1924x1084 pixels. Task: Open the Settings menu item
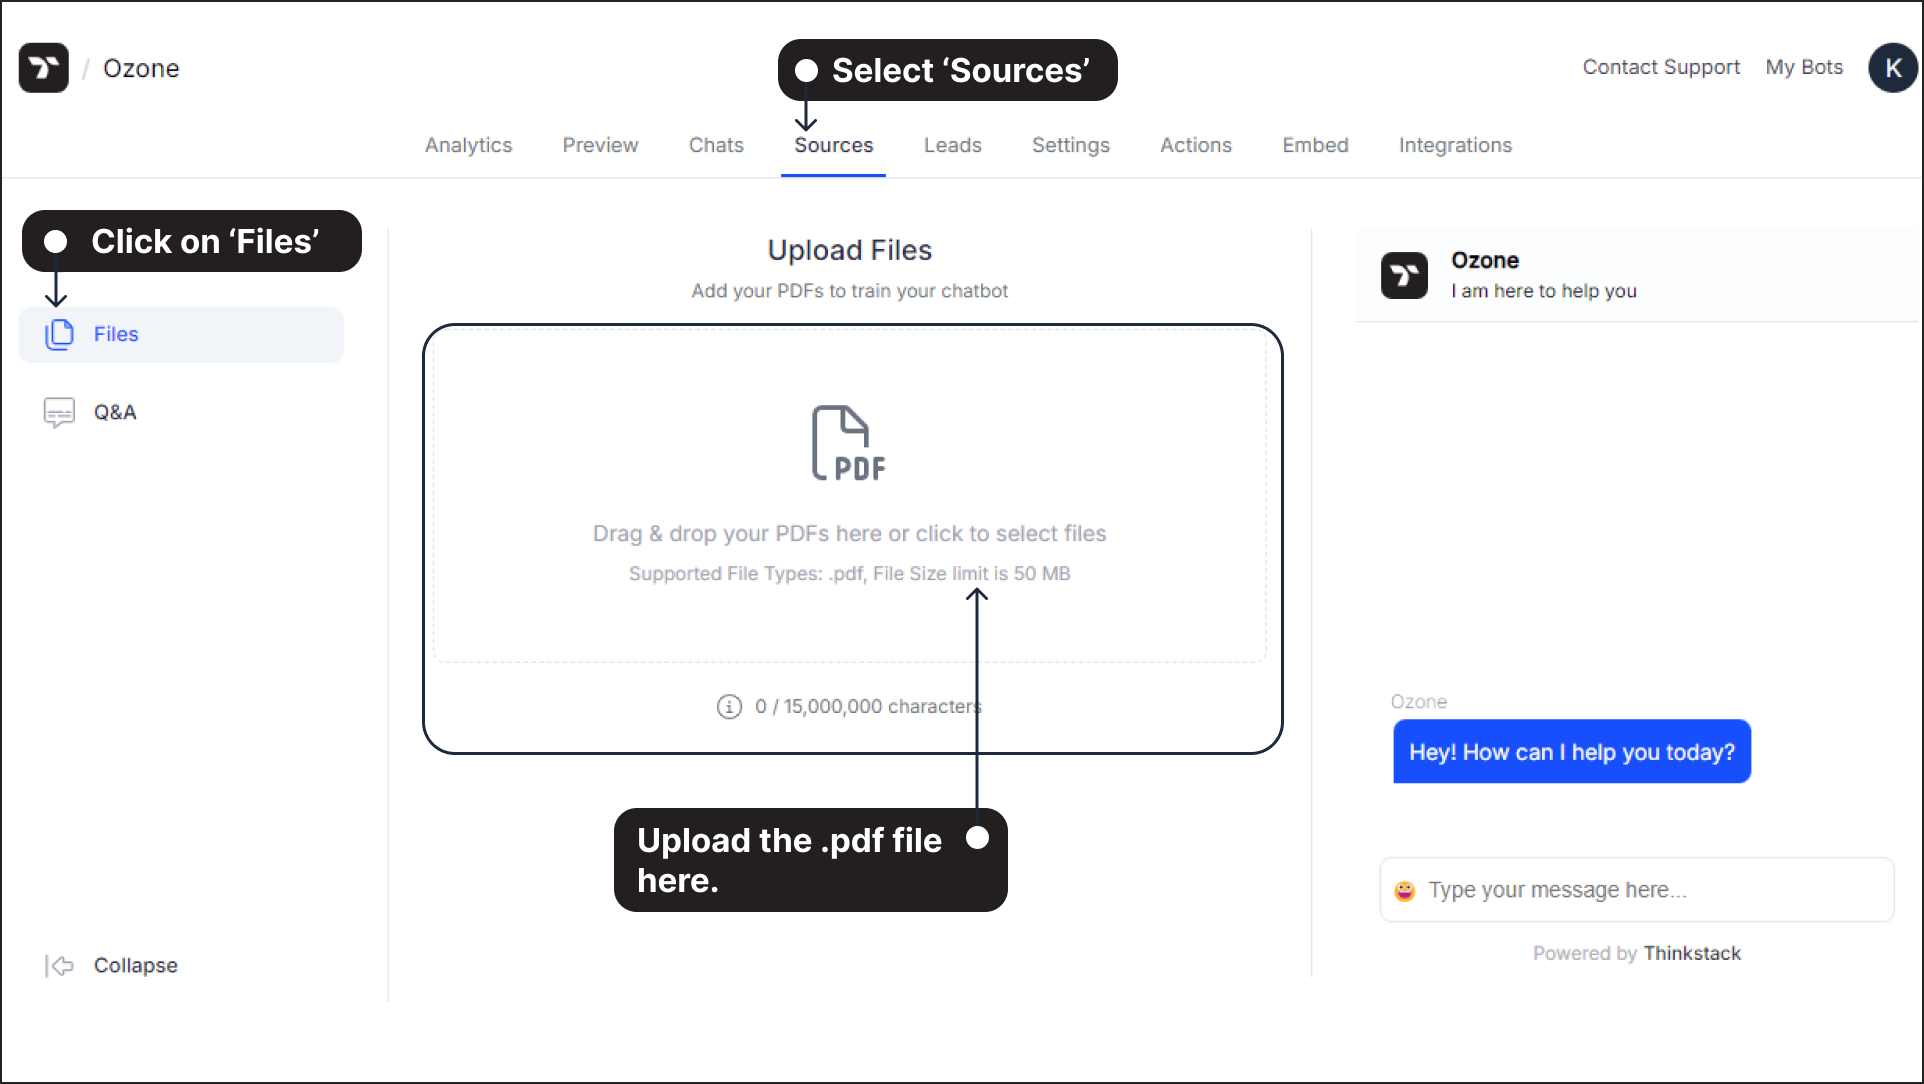pos(1068,144)
